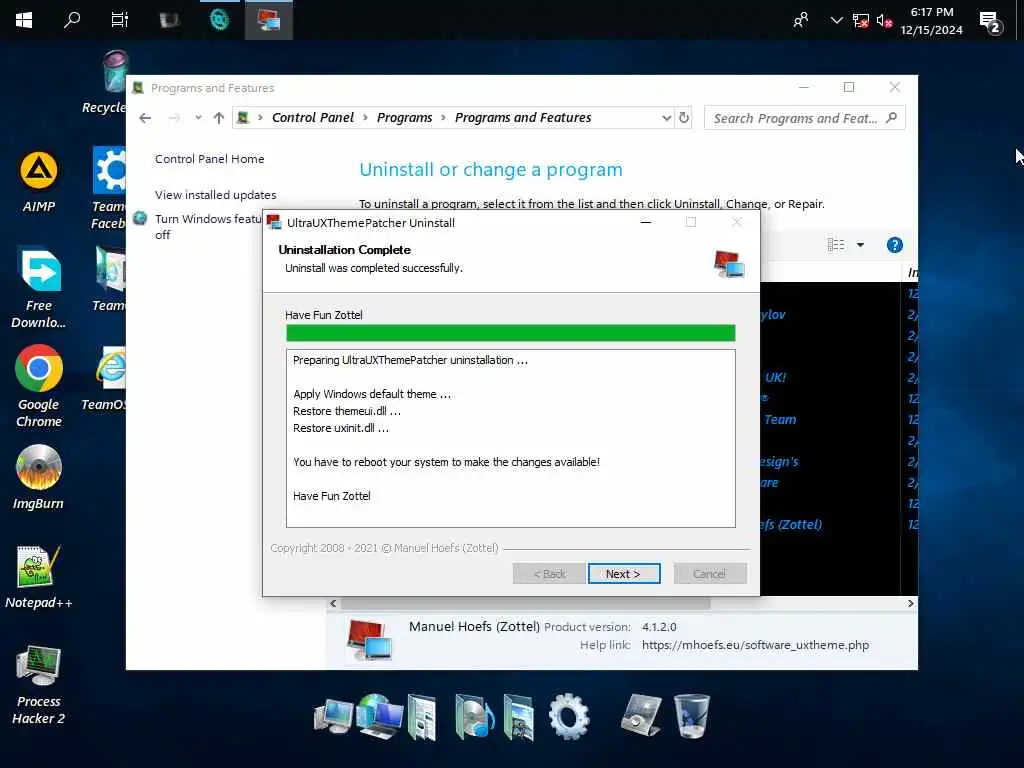Open the Windows Start menu

(24, 20)
